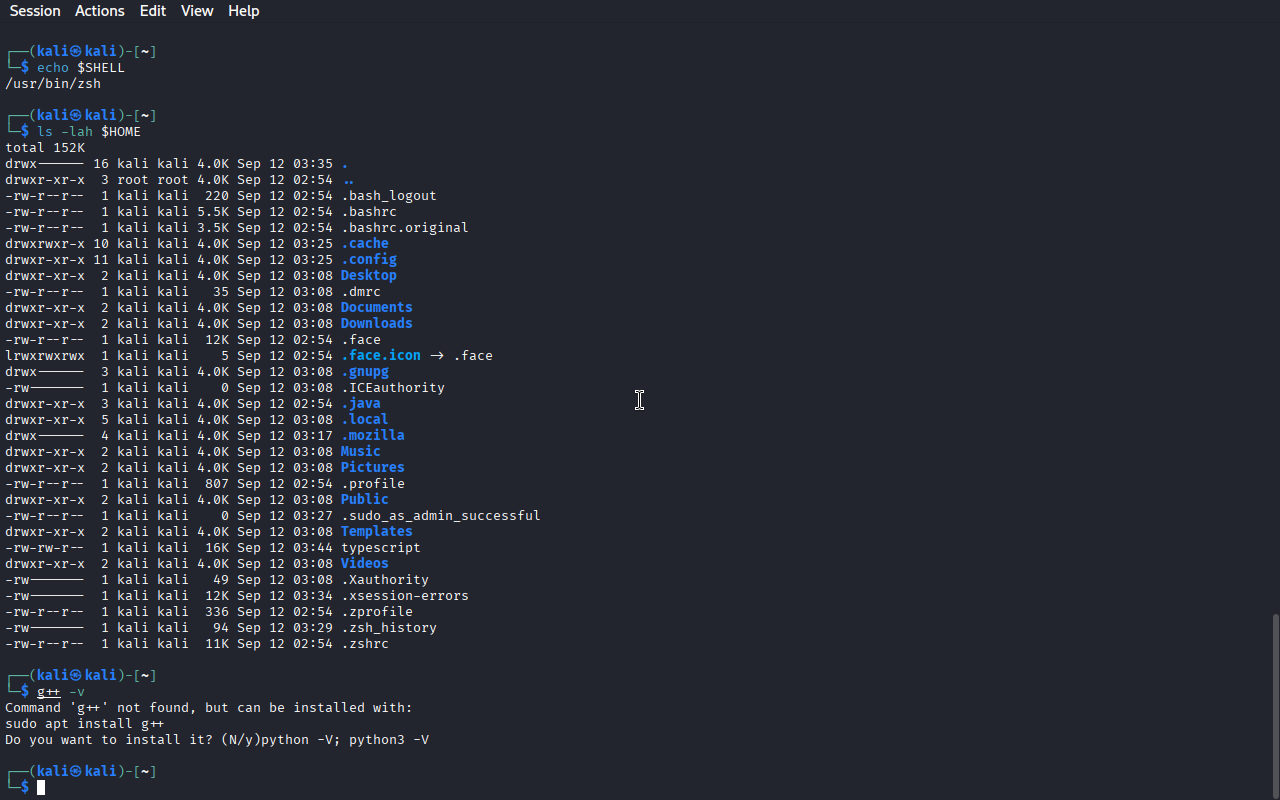Click the '.zshrc' file name
1280x800 pixels.
click(x=365, y=644)
